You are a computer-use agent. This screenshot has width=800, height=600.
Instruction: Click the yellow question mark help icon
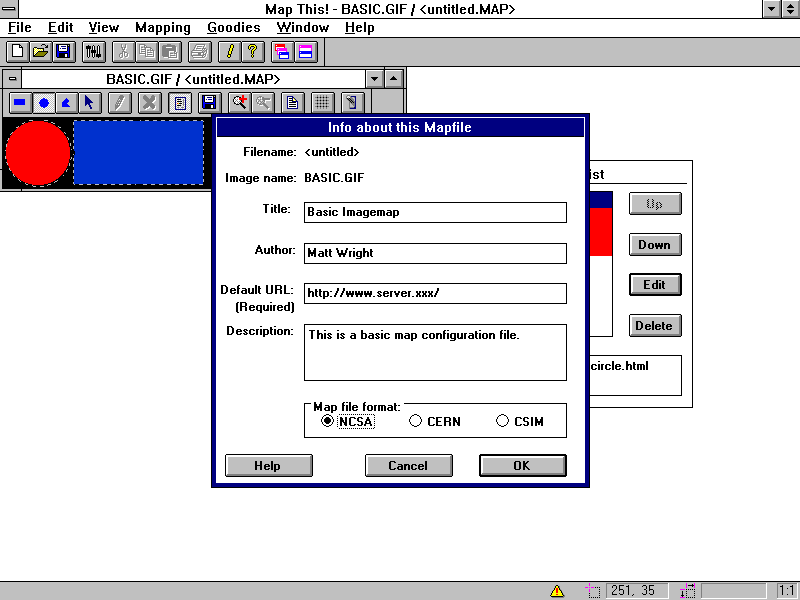click(252, 51)
